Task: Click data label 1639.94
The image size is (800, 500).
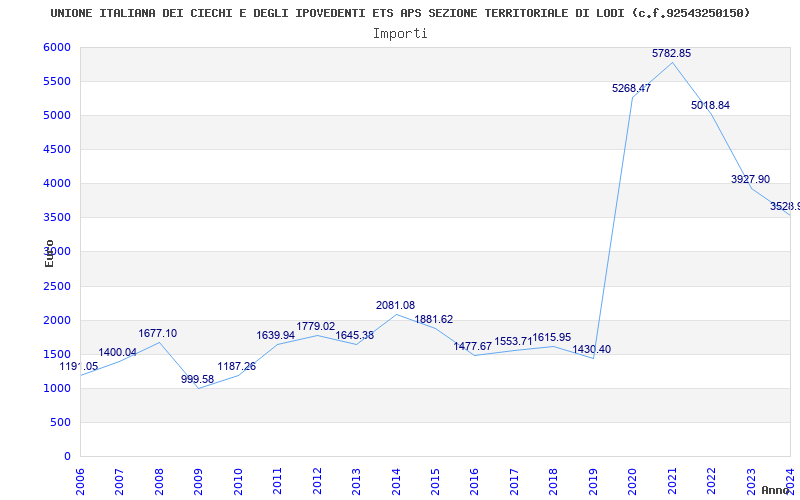Action: (x=276, y=336)
